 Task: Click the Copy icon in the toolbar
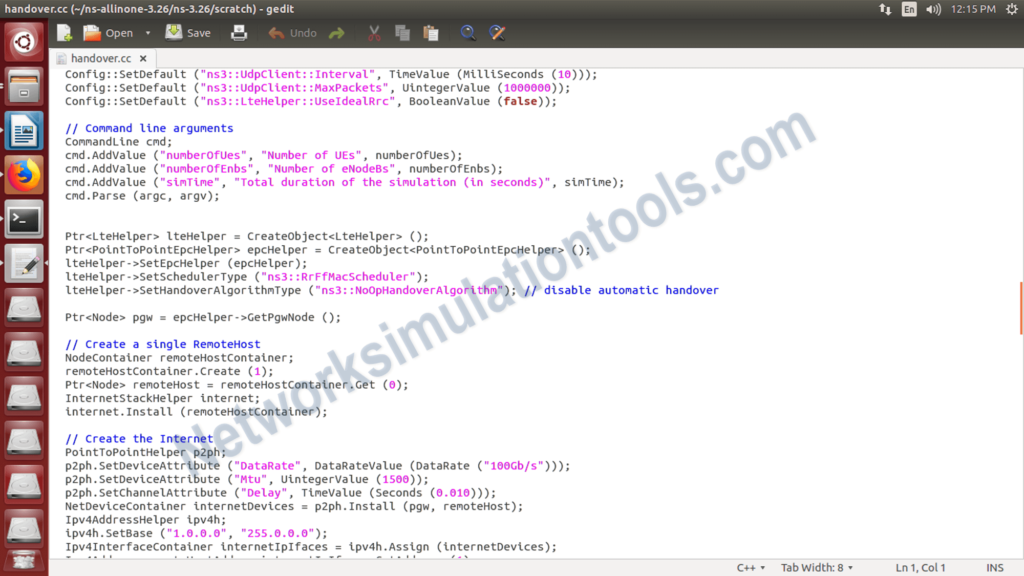(x=401, y=32)
